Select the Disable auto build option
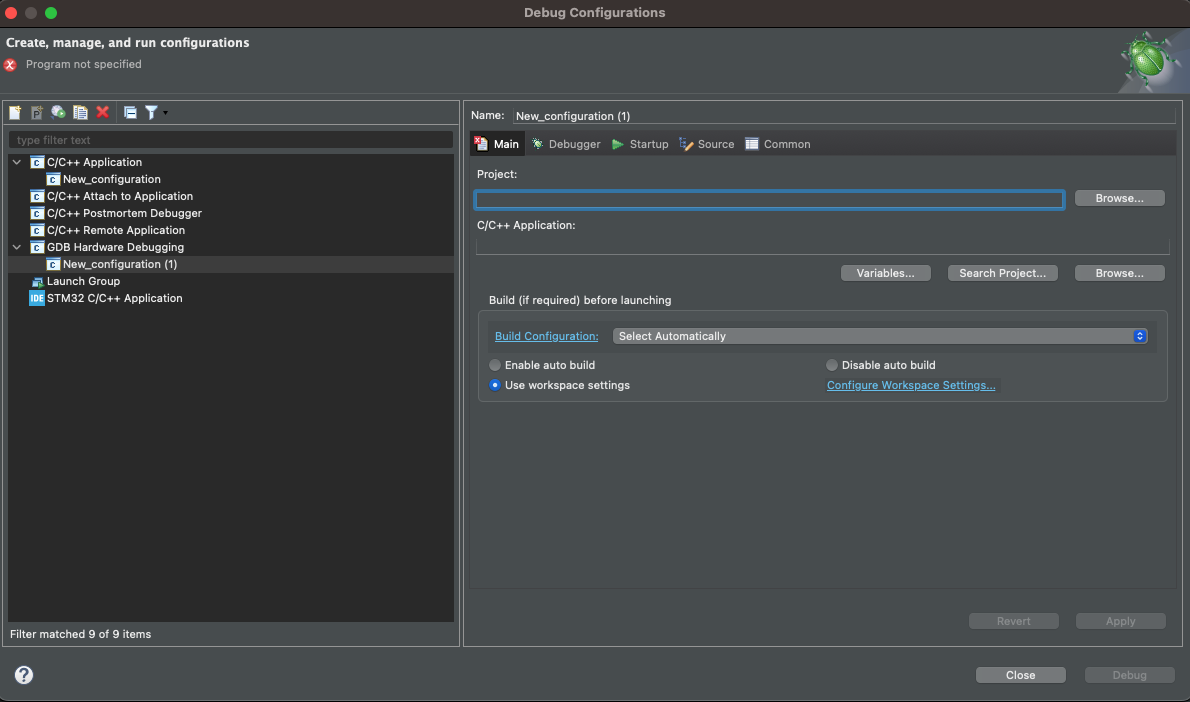 coord(831,365)
